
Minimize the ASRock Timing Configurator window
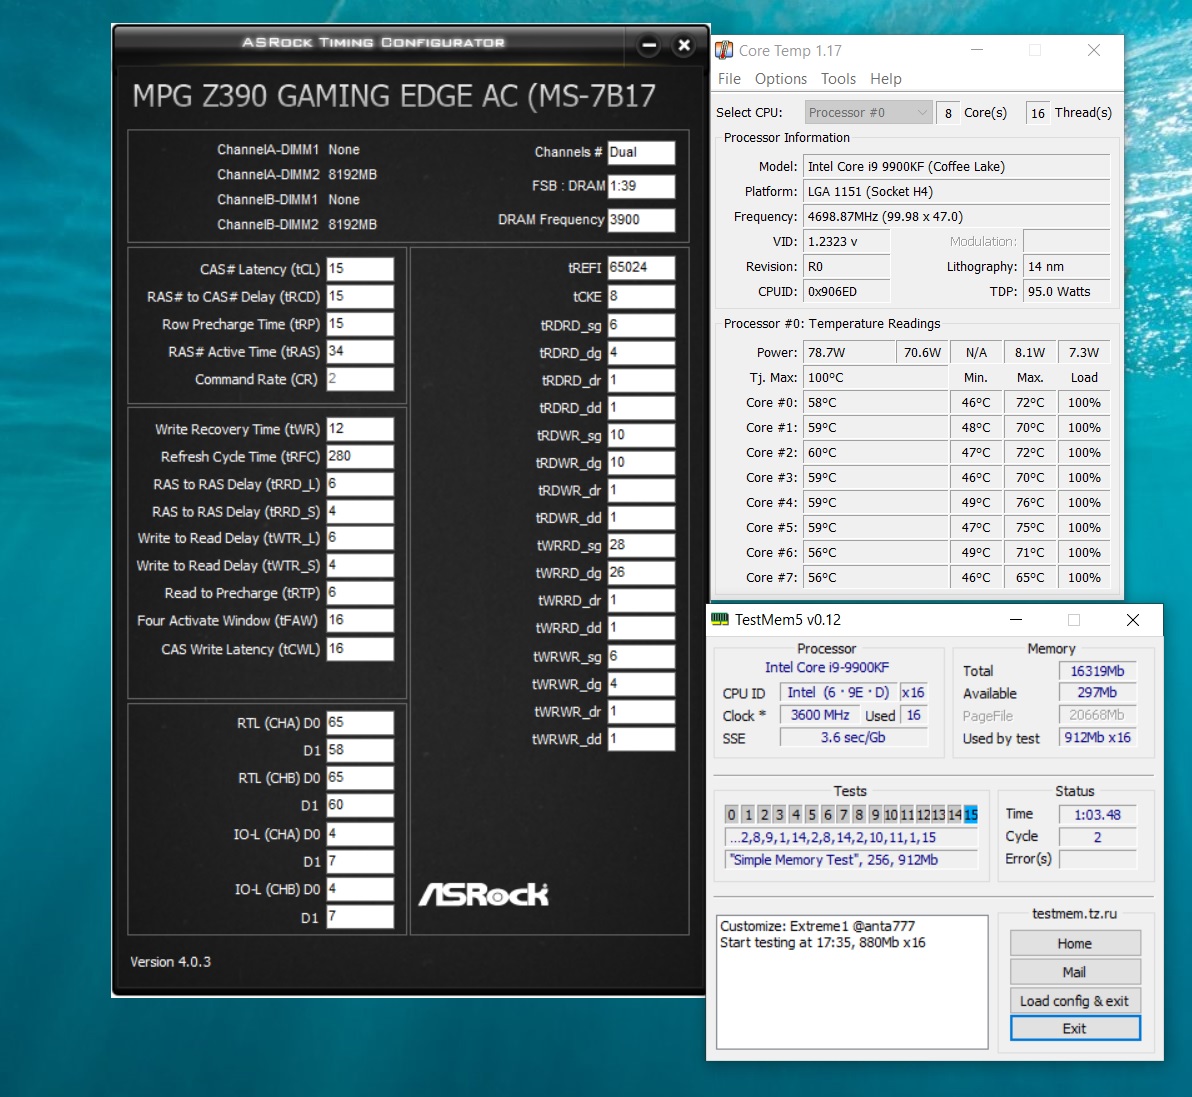tap(648, 46)
